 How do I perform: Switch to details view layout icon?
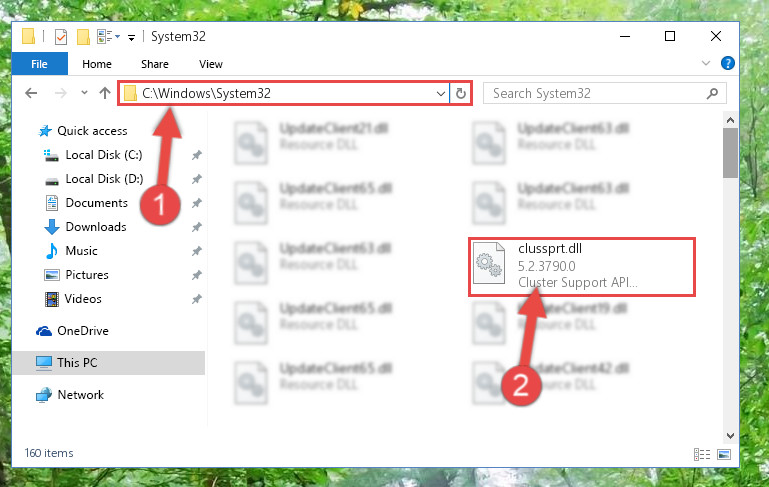pos(702,454)
